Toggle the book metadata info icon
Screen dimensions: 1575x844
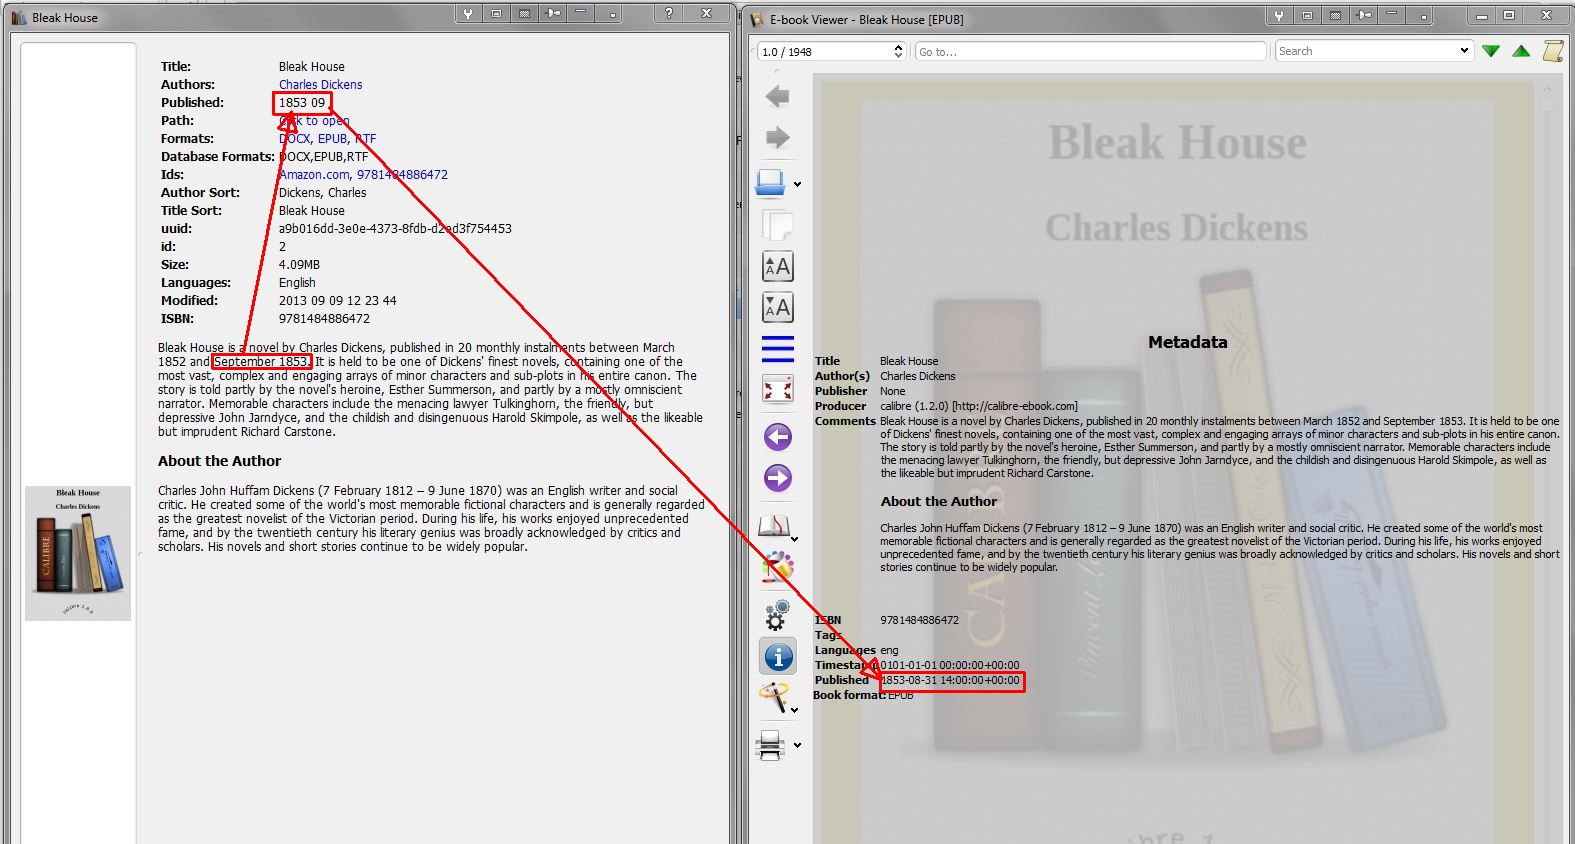tap(777, 656)
